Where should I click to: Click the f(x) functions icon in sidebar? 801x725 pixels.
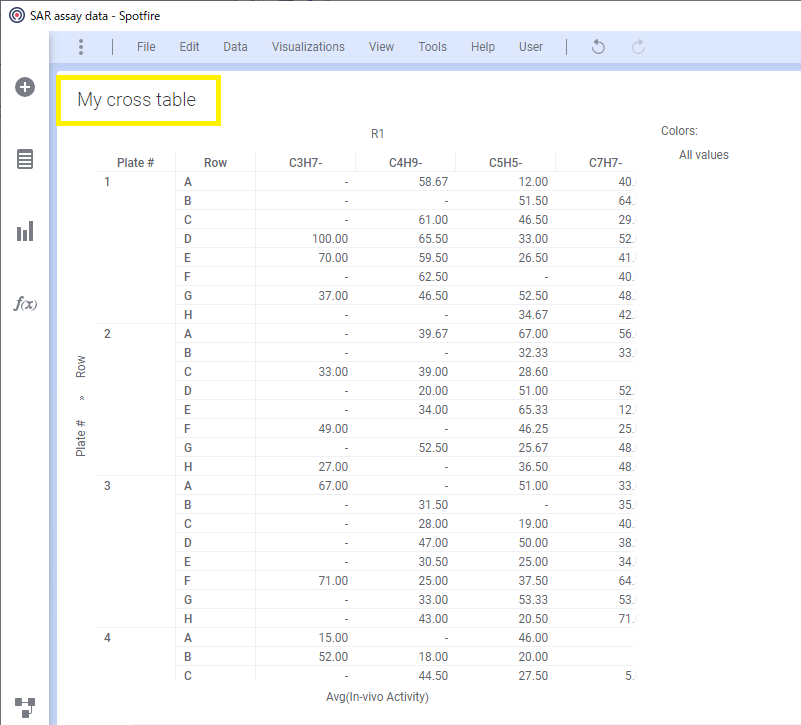(x=24, y=303)
